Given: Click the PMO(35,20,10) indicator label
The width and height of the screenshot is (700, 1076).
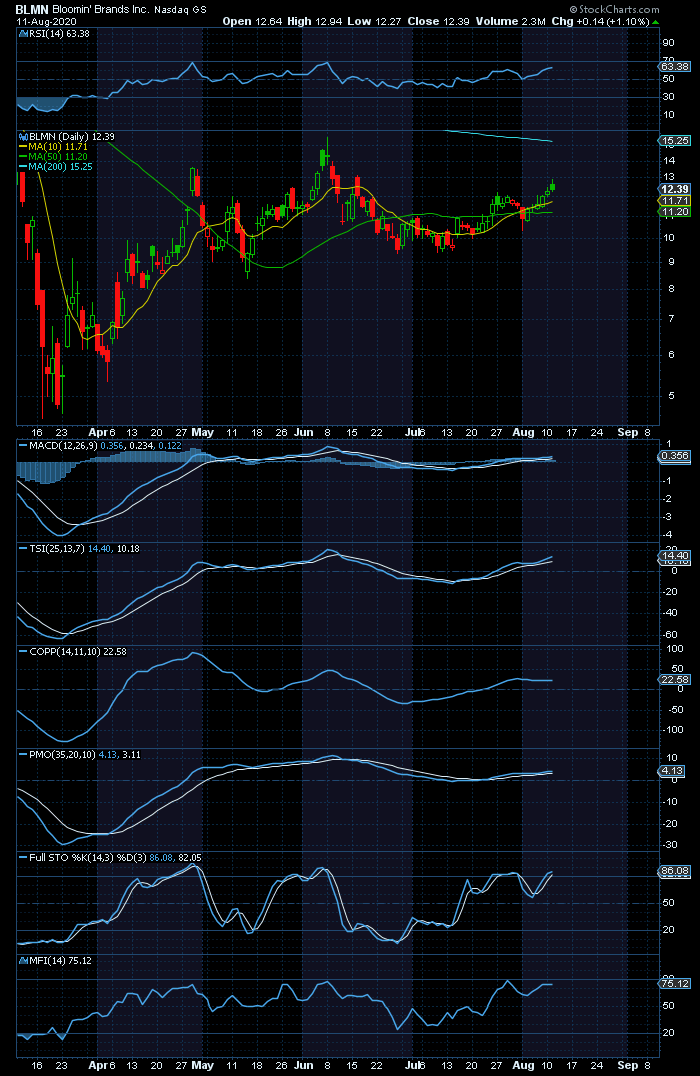Looking at the screenshot, I should point(62,755).
